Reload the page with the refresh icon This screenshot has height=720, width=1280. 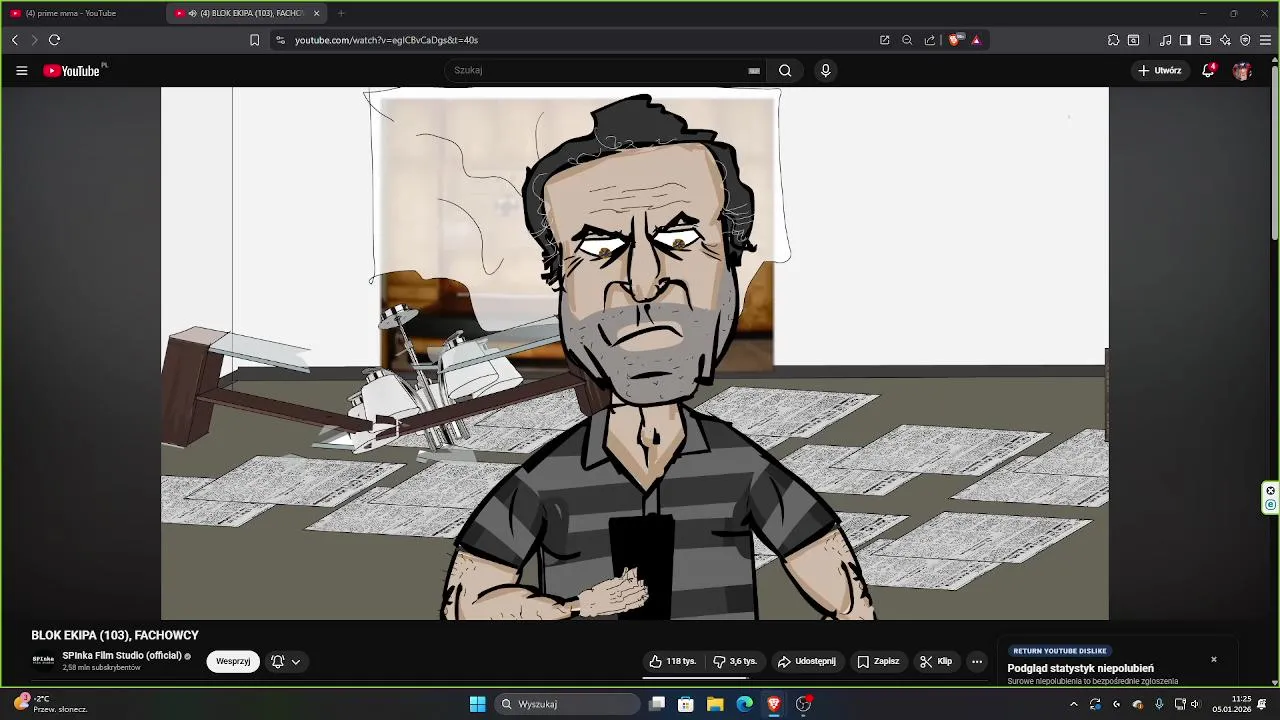[54, 40]
